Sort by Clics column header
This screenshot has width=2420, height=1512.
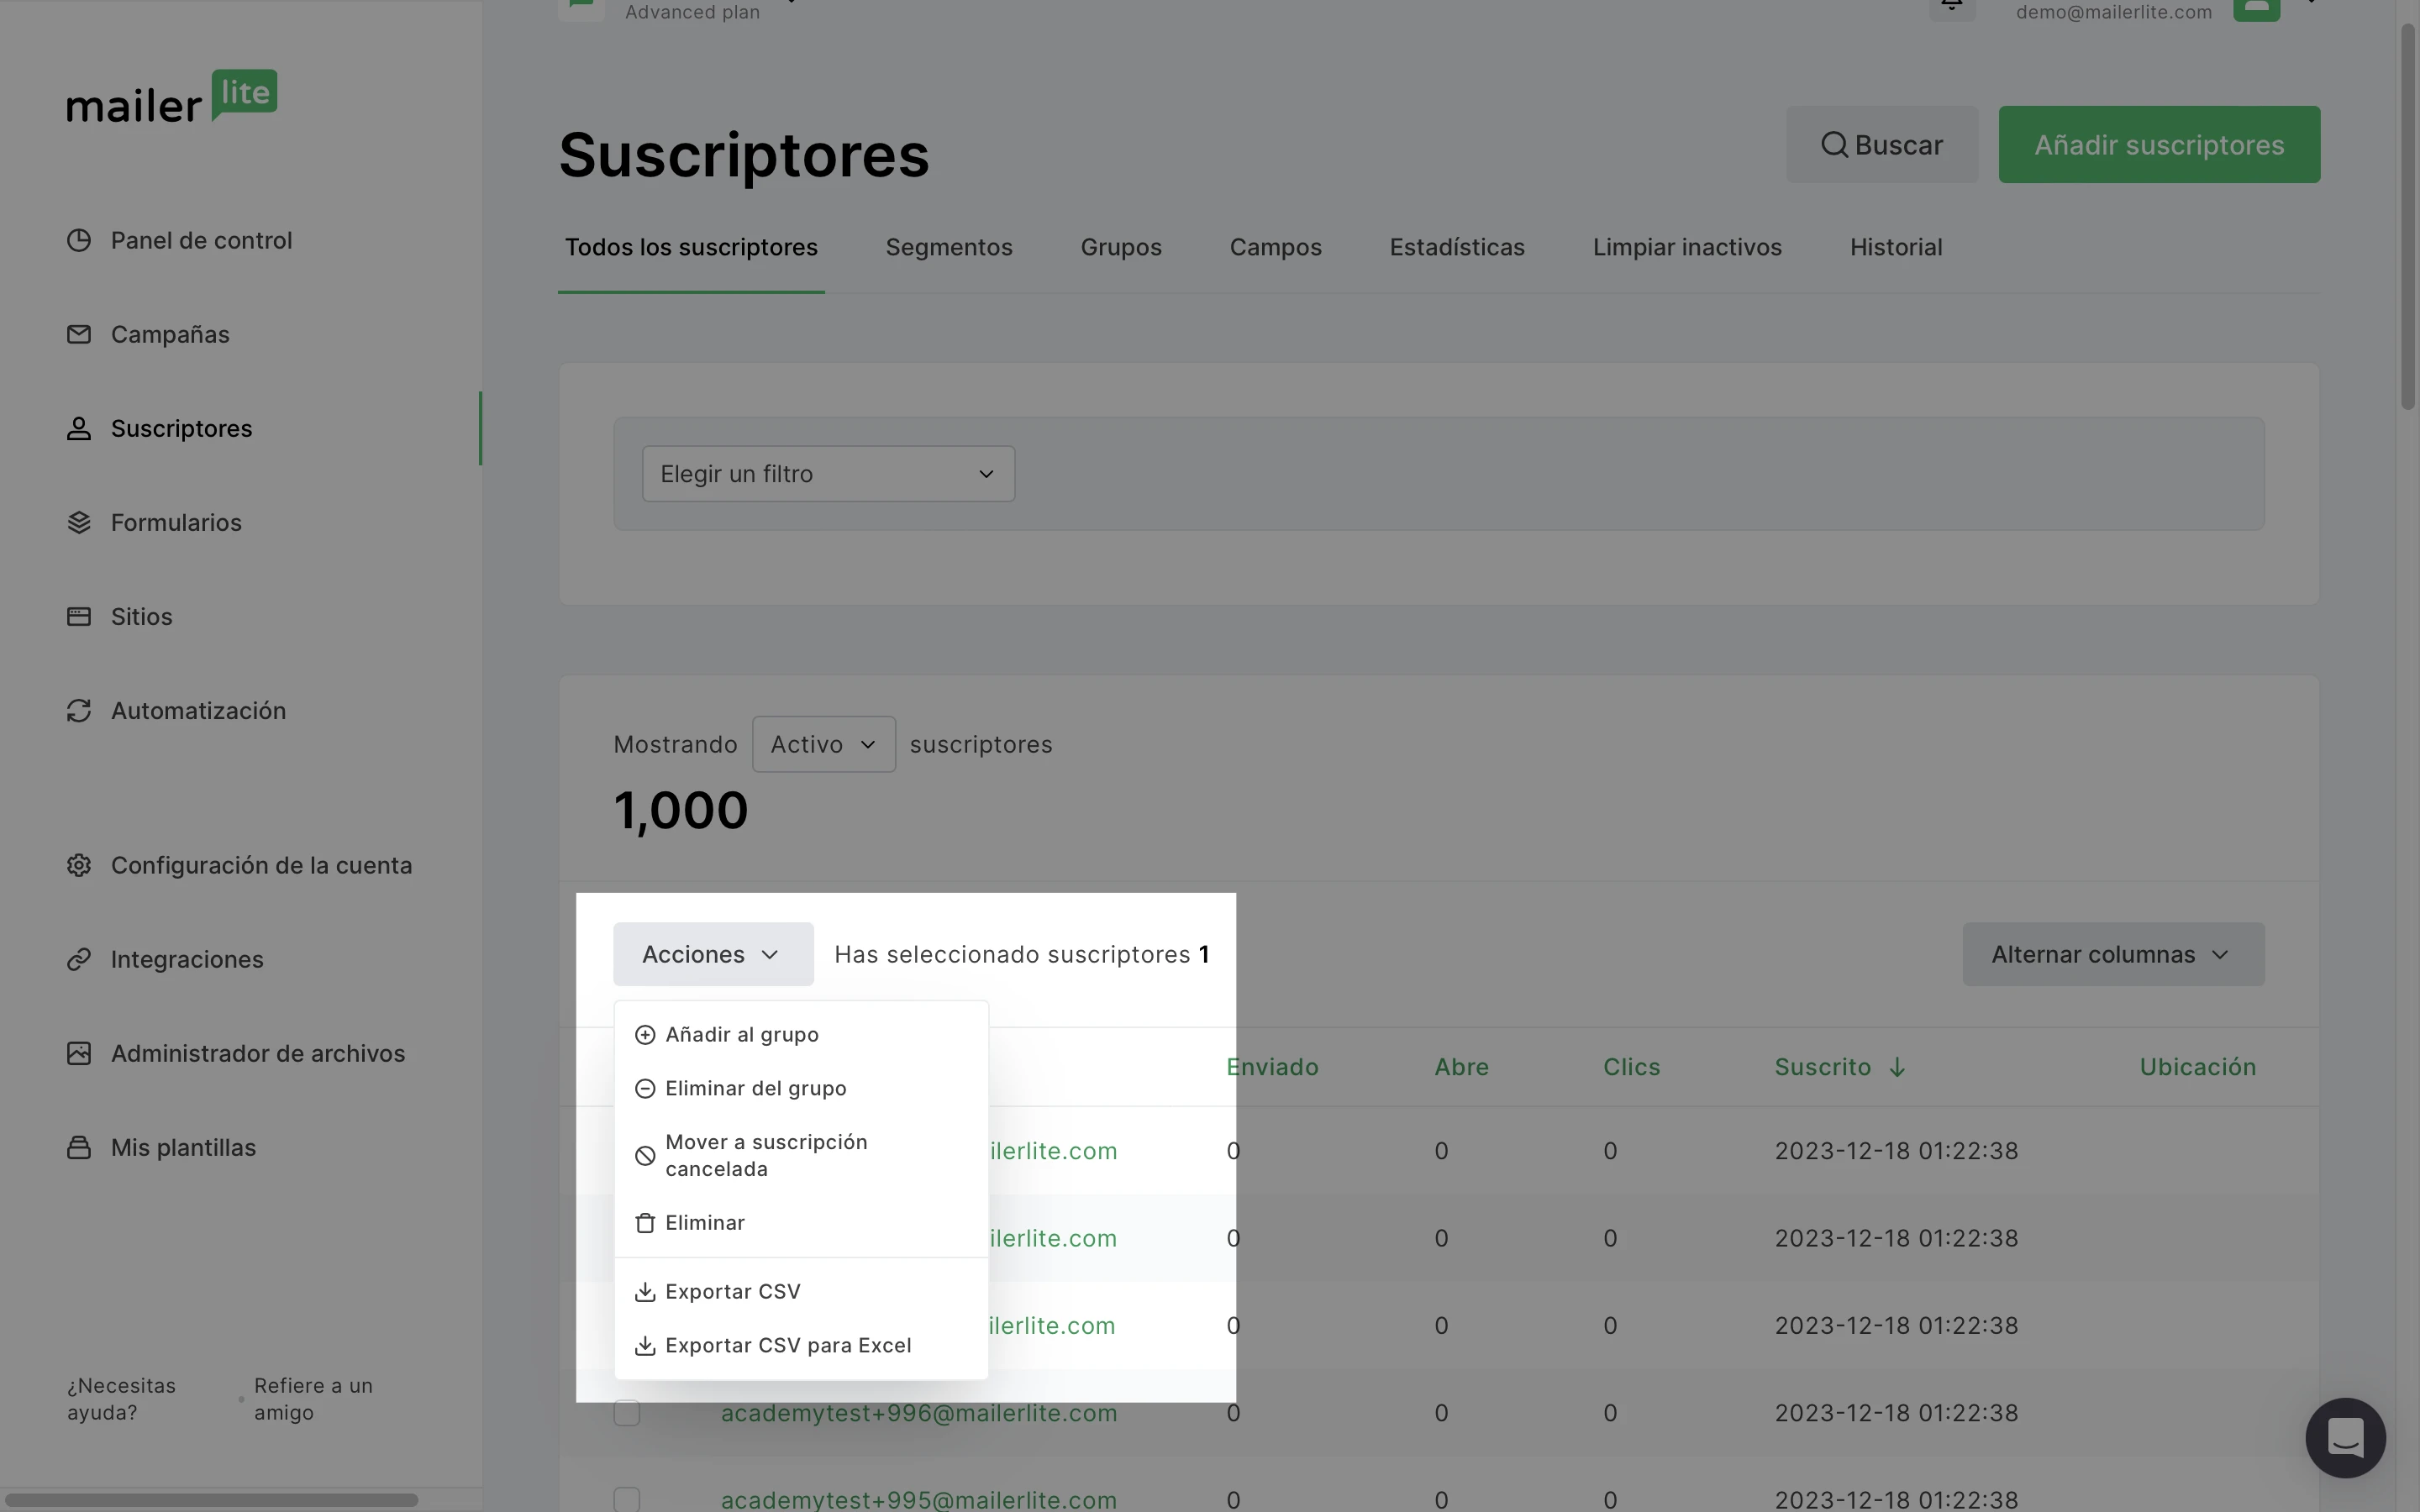tap(1631, 1067)
